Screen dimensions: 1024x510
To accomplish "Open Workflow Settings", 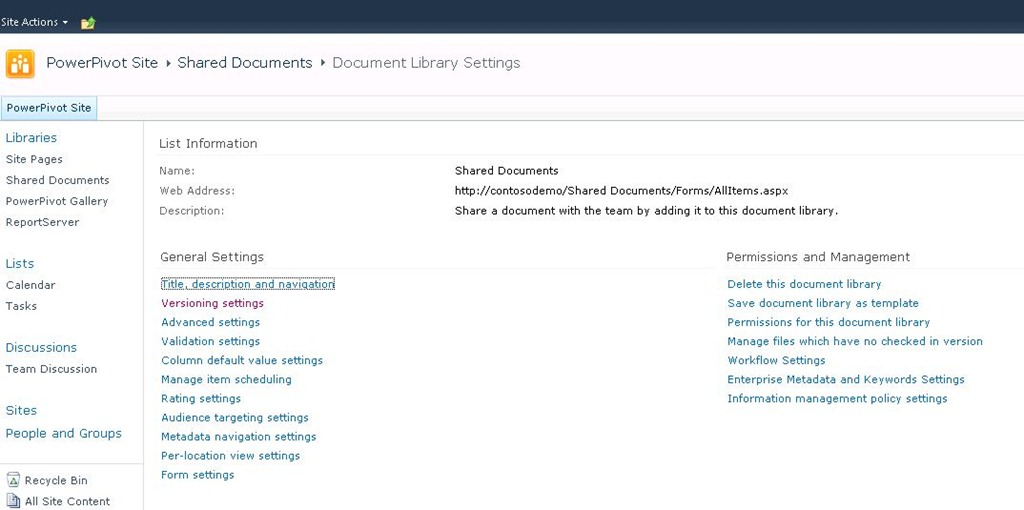I will pyautogui.click(x=776, y=360).
